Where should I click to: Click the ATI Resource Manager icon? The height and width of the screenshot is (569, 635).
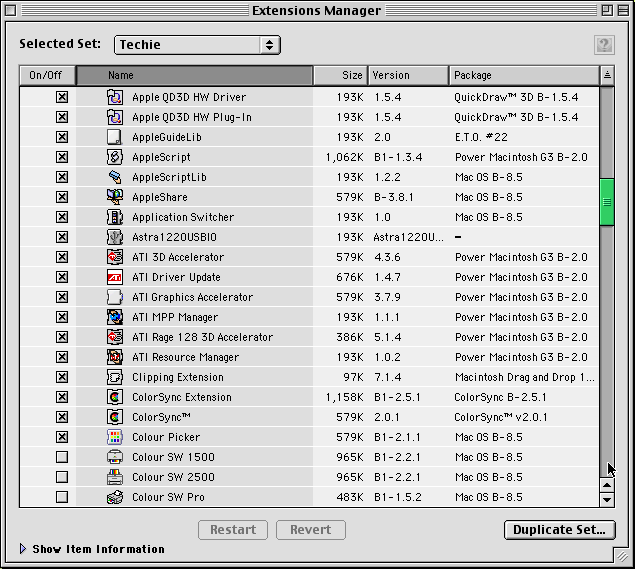[x=115, y=357]
